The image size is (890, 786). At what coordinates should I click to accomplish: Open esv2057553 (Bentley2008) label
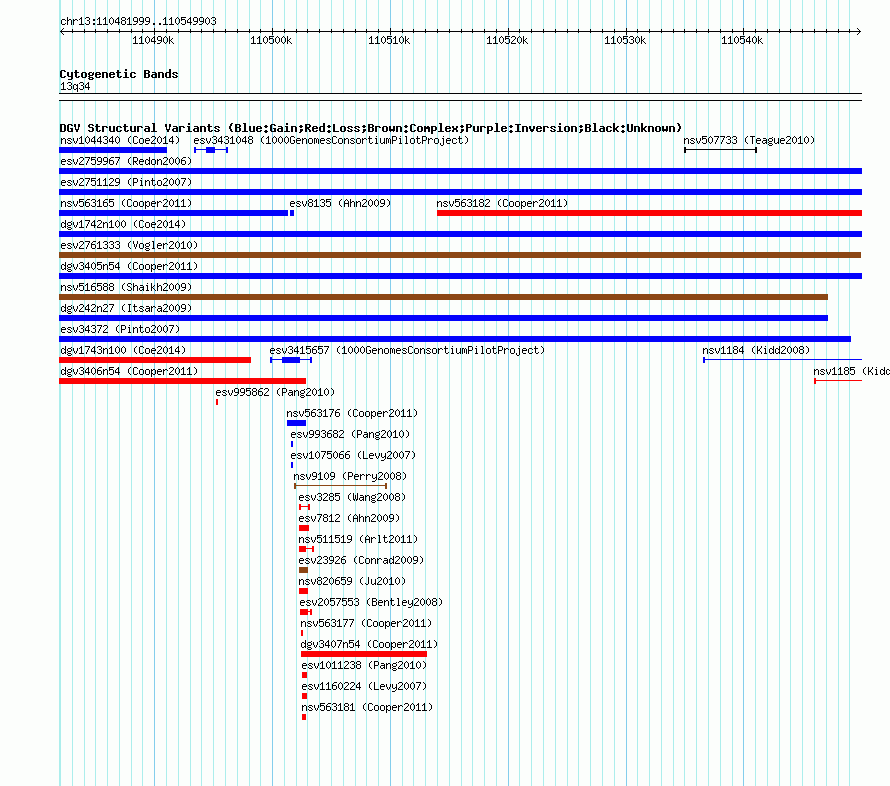tap(371, 602)
